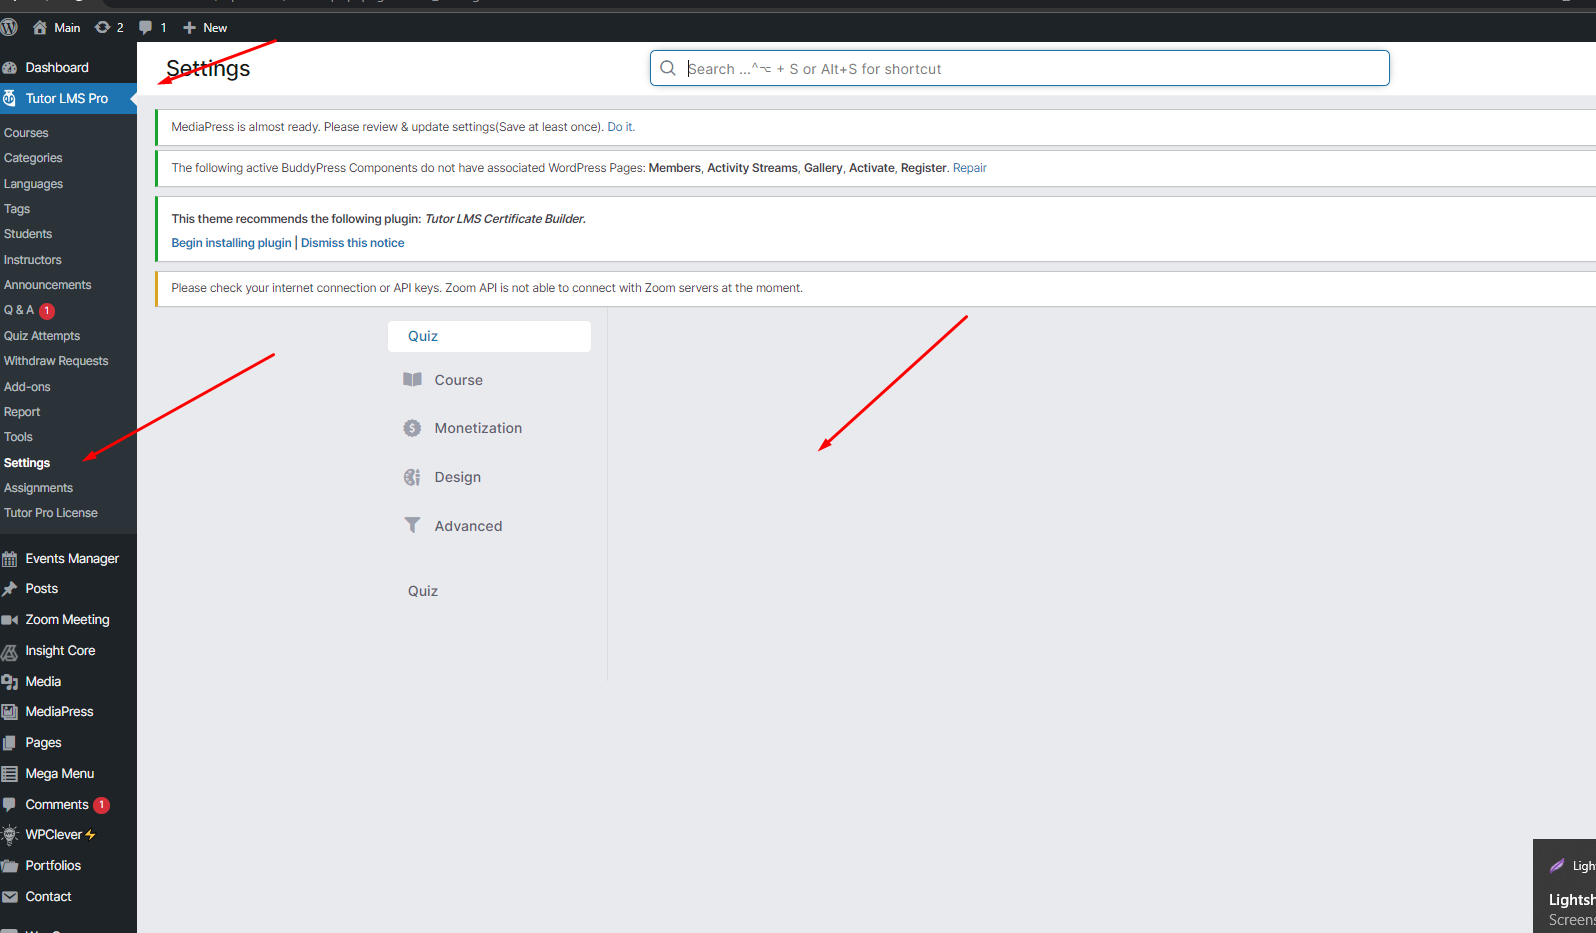Viewport: 1596px width, 933px height.
Task: Click the Posts pushpin icon
Action: [x=10, y=589]
